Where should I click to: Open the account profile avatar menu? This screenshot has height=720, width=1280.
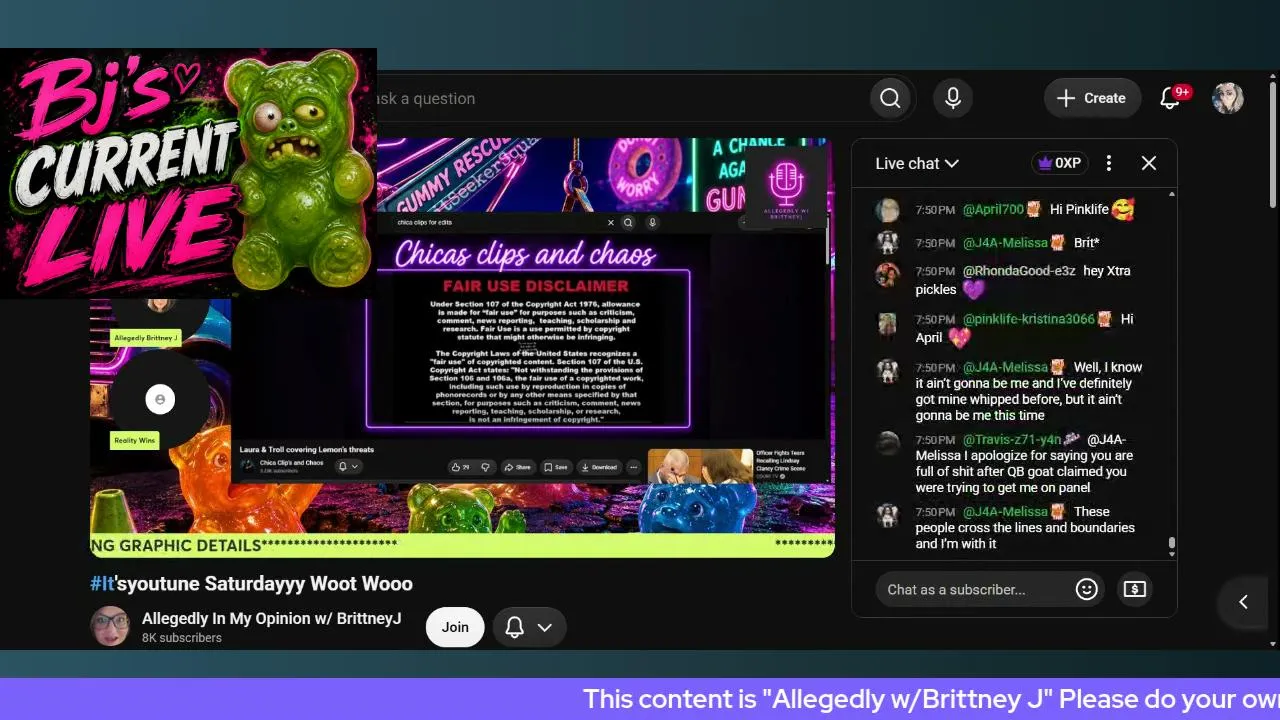point(1228,98)
